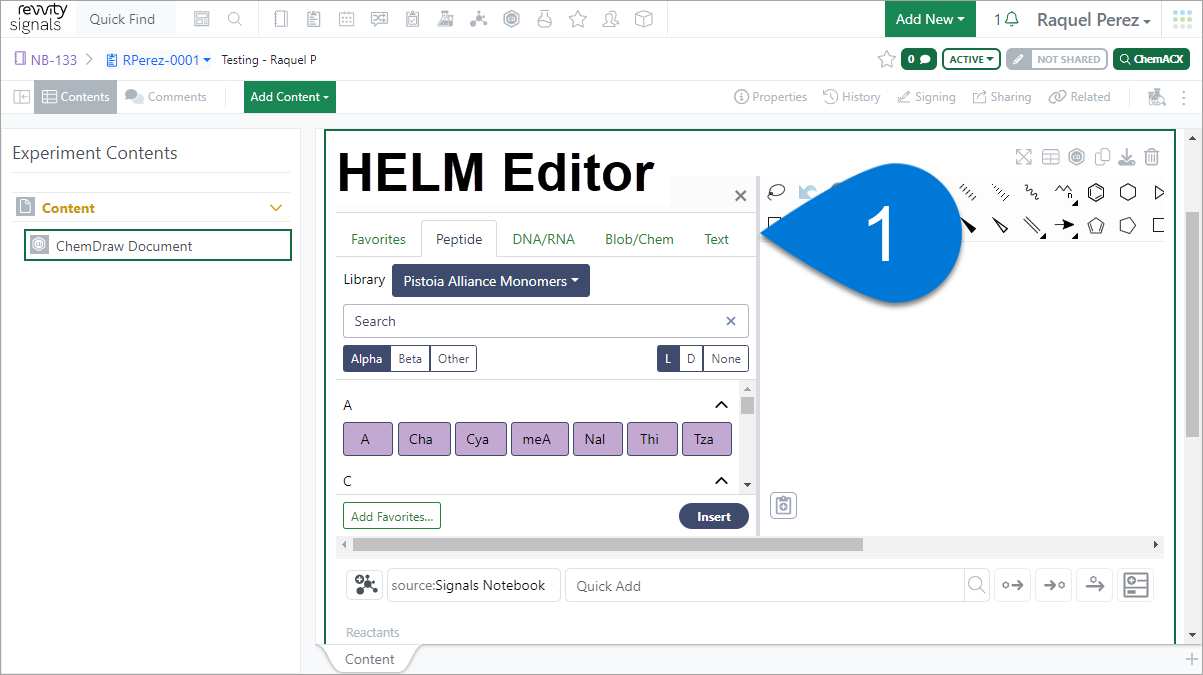Click the Insert button

(714, 516)
